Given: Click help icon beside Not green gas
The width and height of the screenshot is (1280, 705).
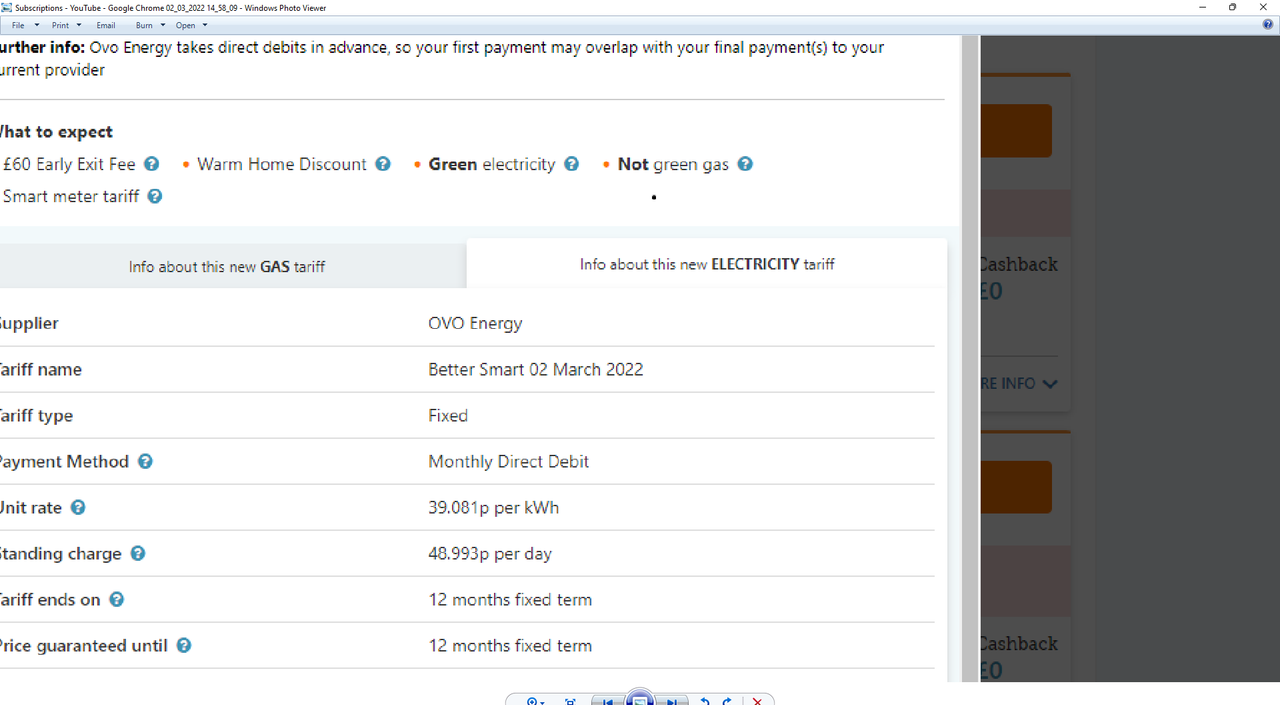Looking at the screenshot, I should point(745,164).
